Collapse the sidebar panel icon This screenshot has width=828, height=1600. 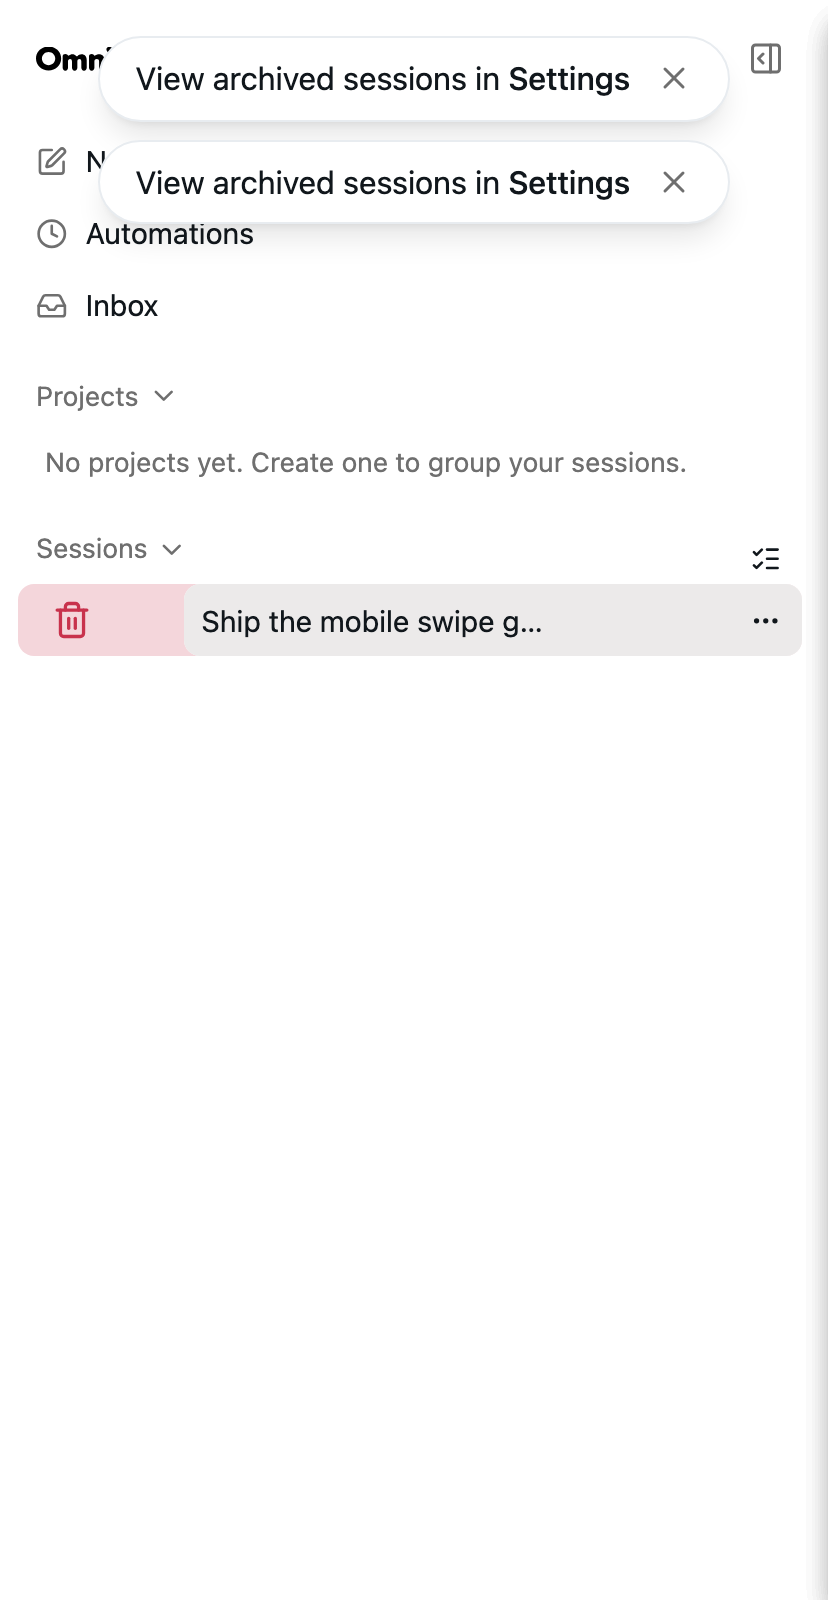tap(766, 59)
